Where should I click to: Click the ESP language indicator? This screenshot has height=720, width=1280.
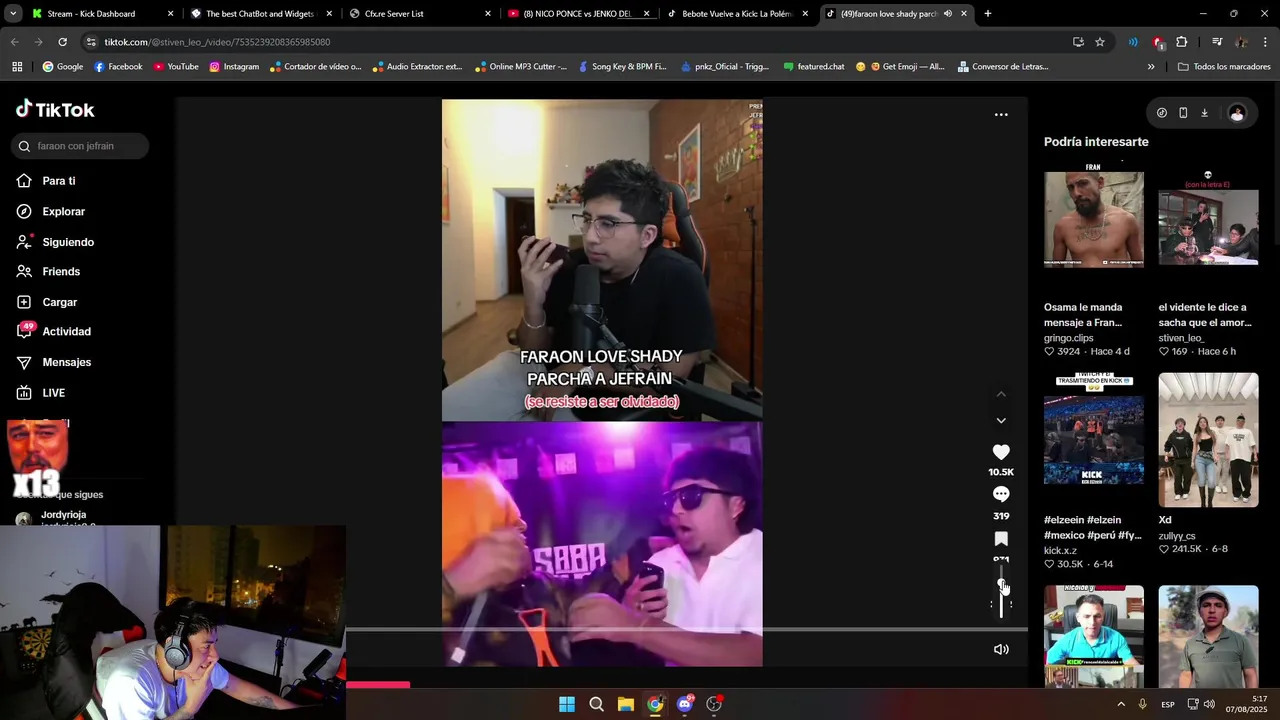pyautogui.click(x=1168, y=705)
